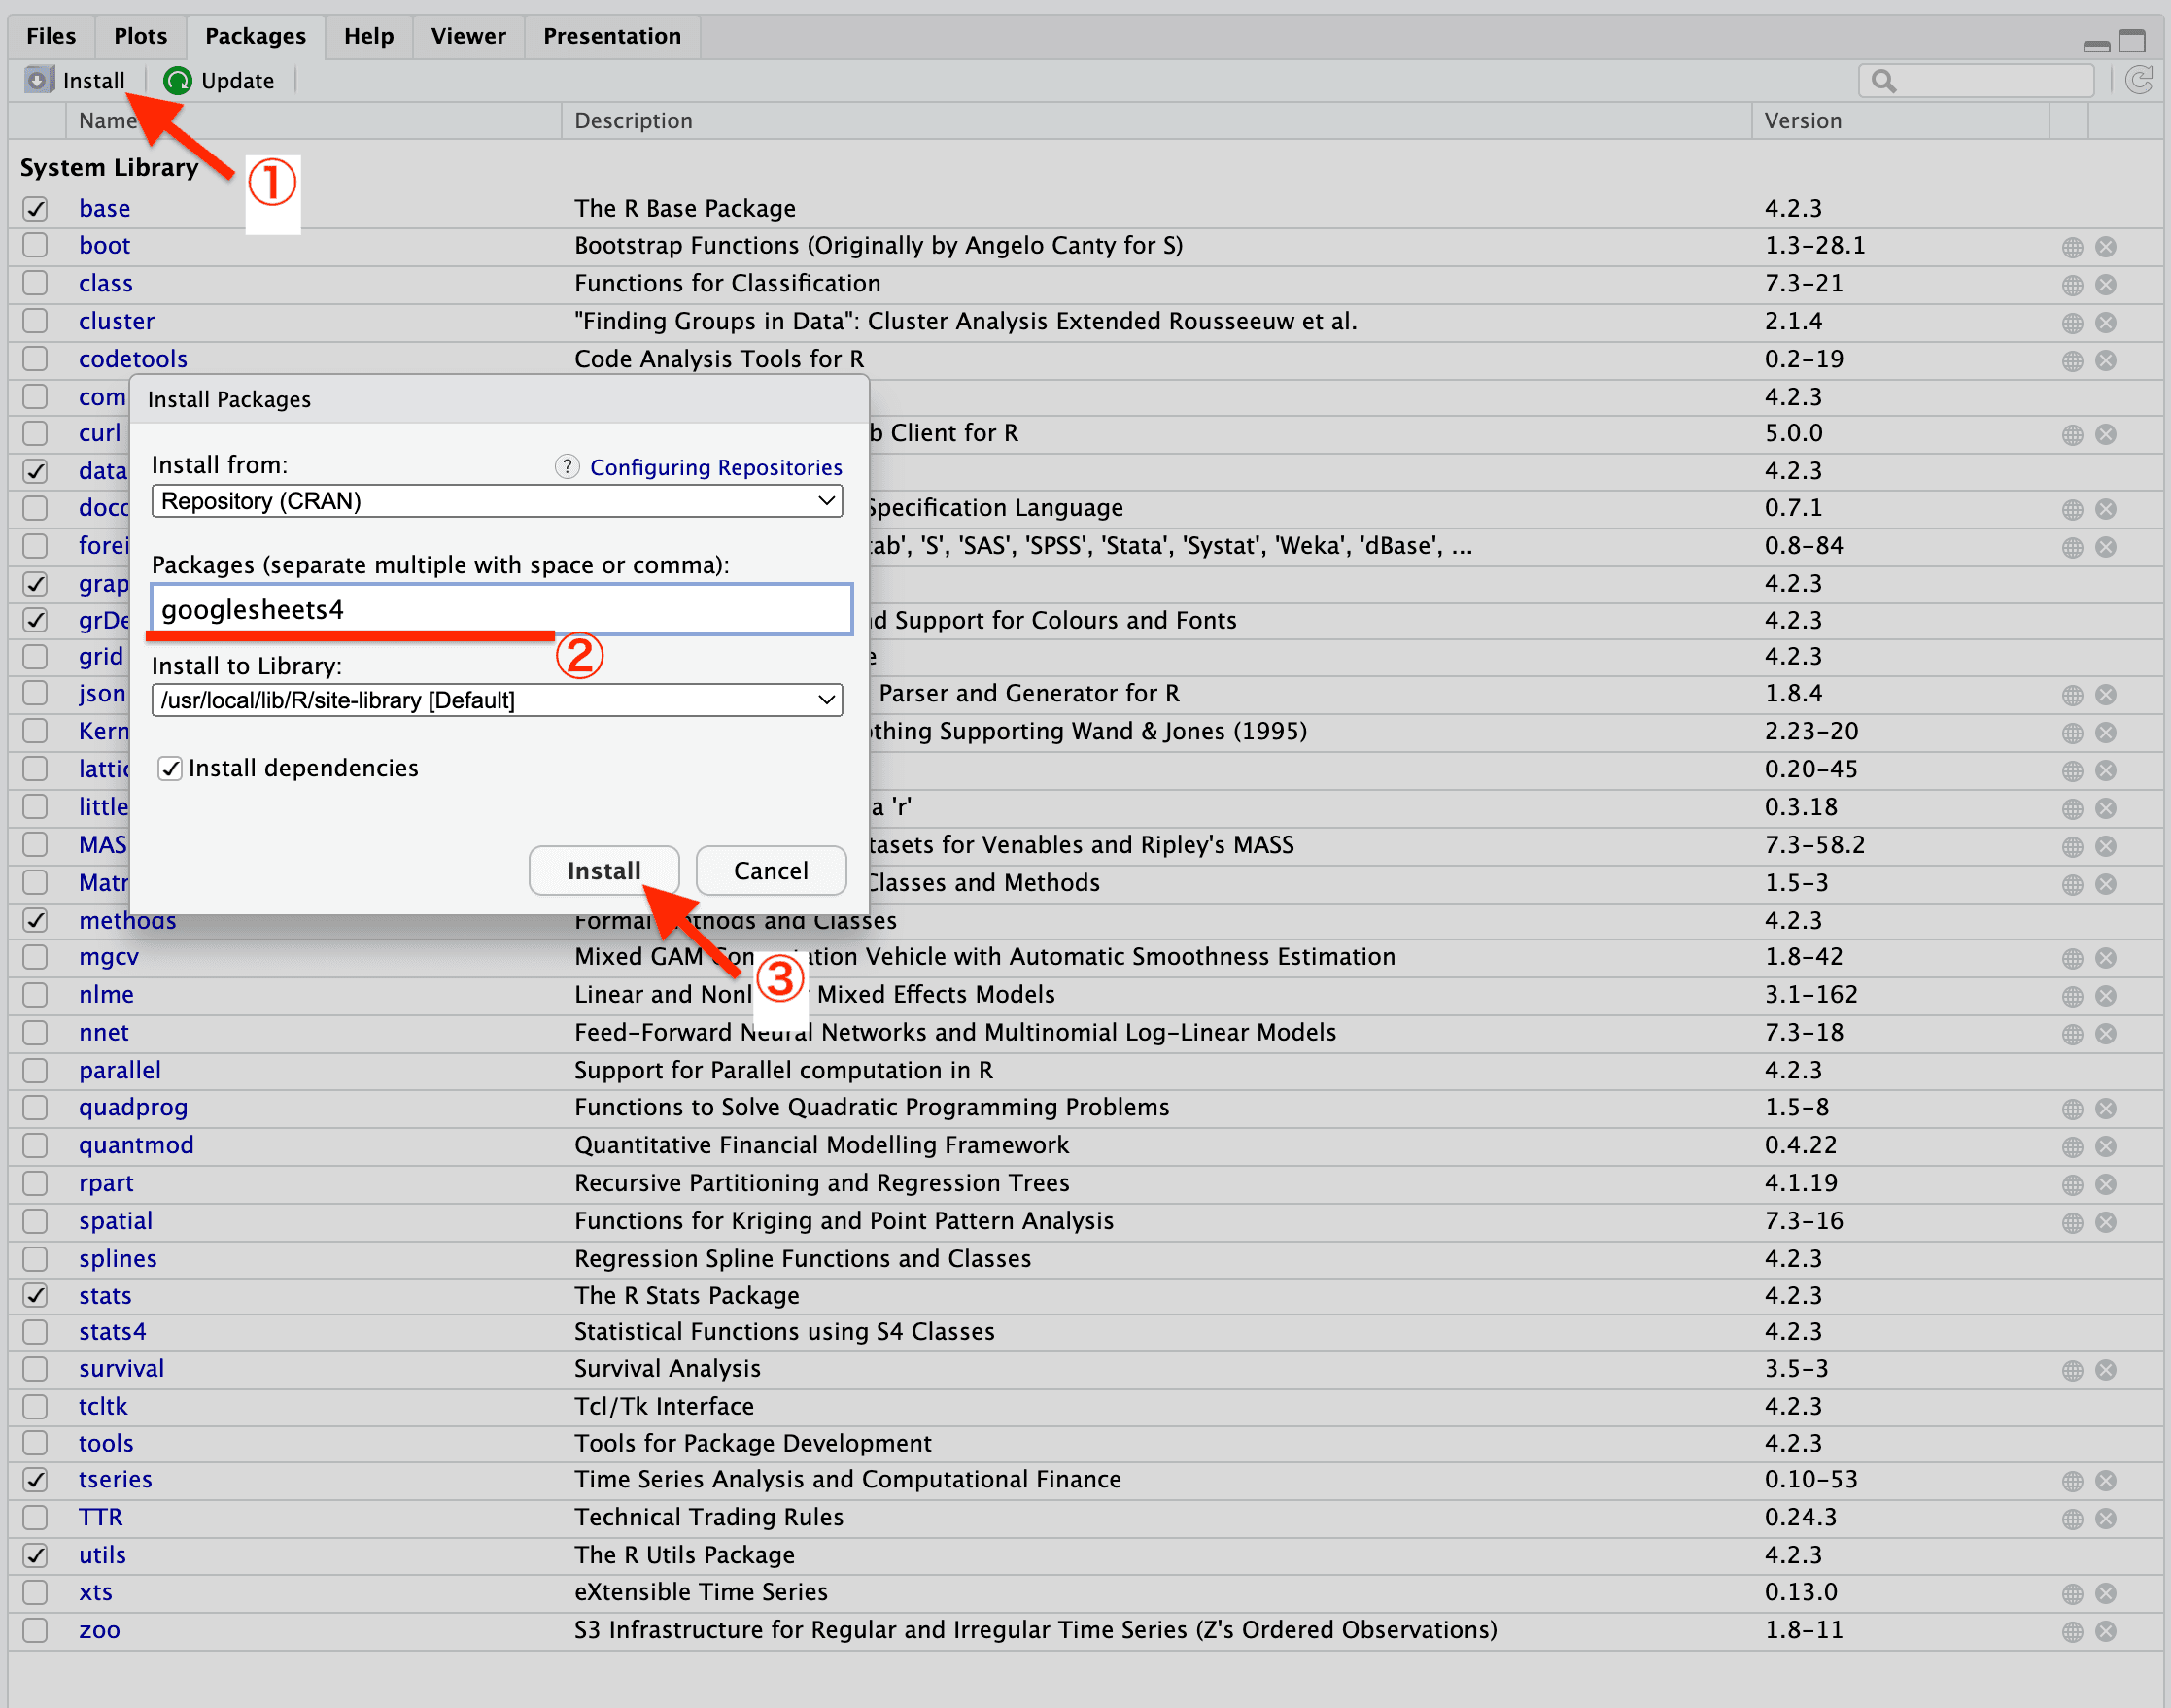This screenshot has height=1708, width=2171.
Task: Maximize the Packages pane
Action: tap(2132, 42)
